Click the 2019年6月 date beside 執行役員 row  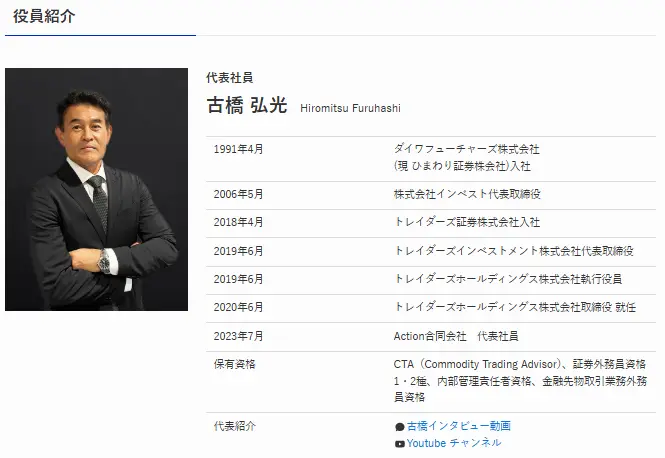tap(238, 279)
